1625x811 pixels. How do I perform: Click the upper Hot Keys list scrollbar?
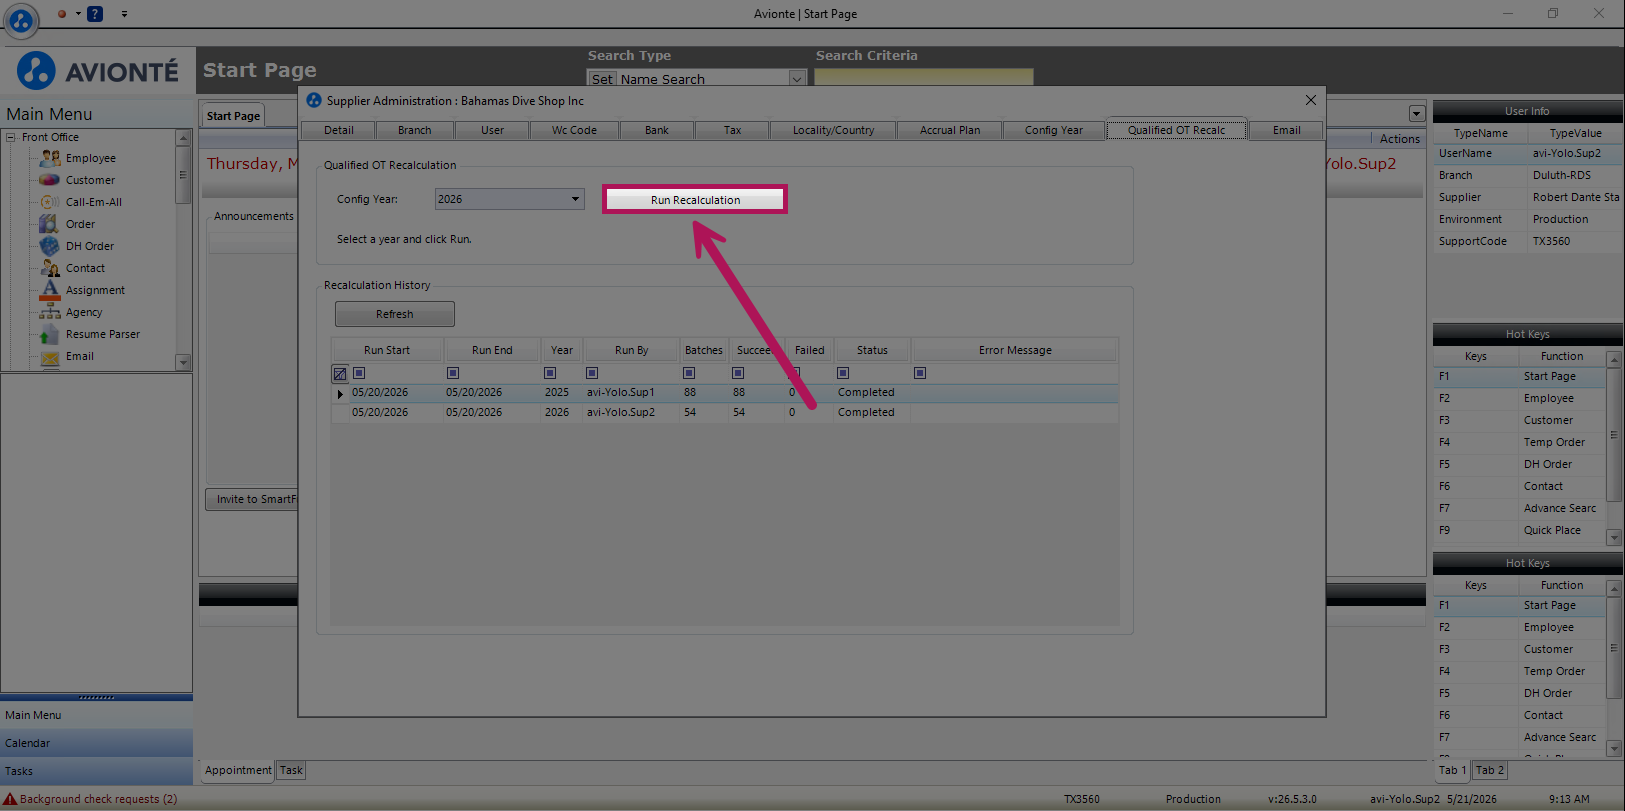coord(1613,448)
